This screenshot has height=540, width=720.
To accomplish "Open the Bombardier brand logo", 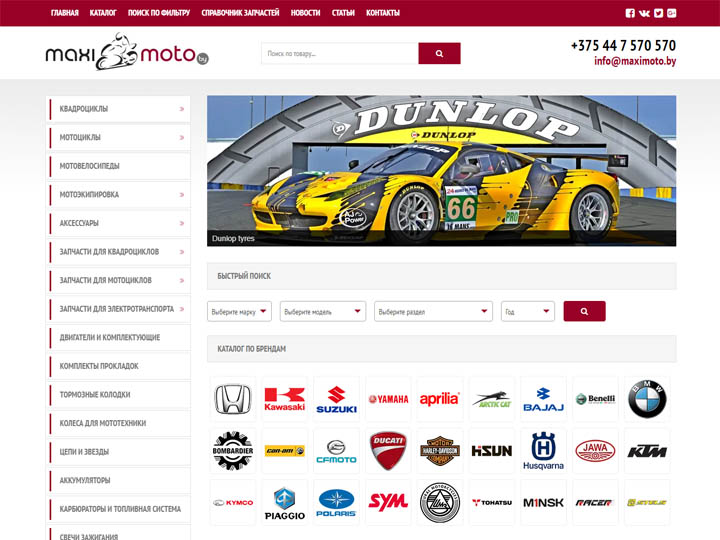I will 233,451.
